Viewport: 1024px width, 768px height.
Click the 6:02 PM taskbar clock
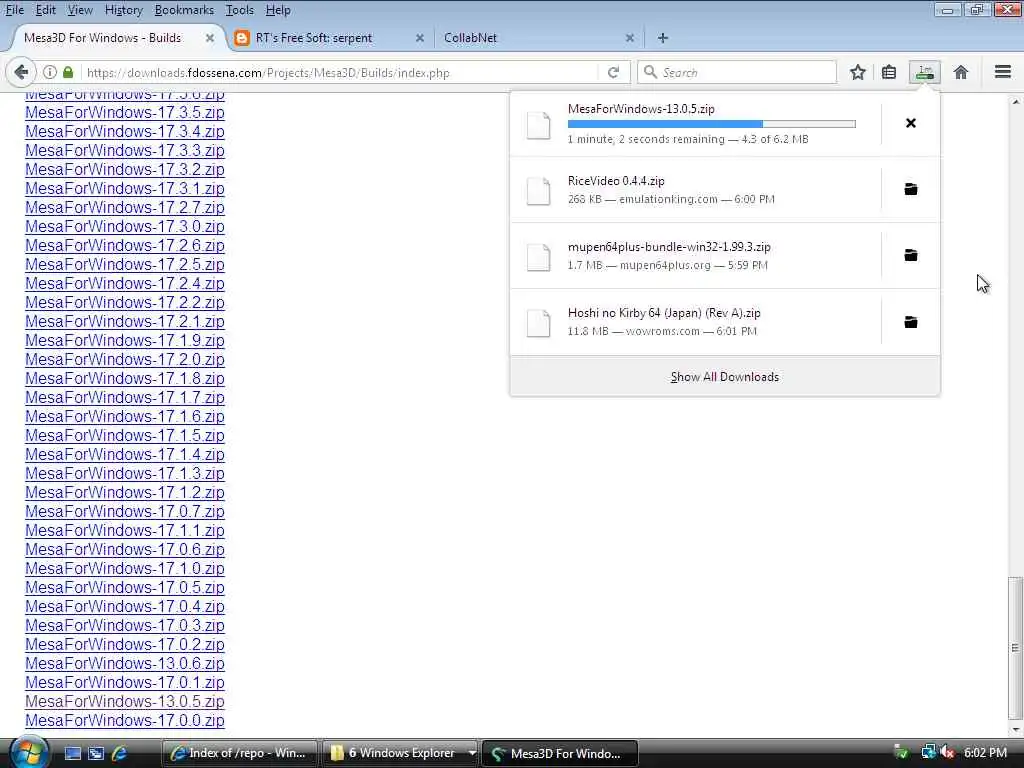[985, 752]
